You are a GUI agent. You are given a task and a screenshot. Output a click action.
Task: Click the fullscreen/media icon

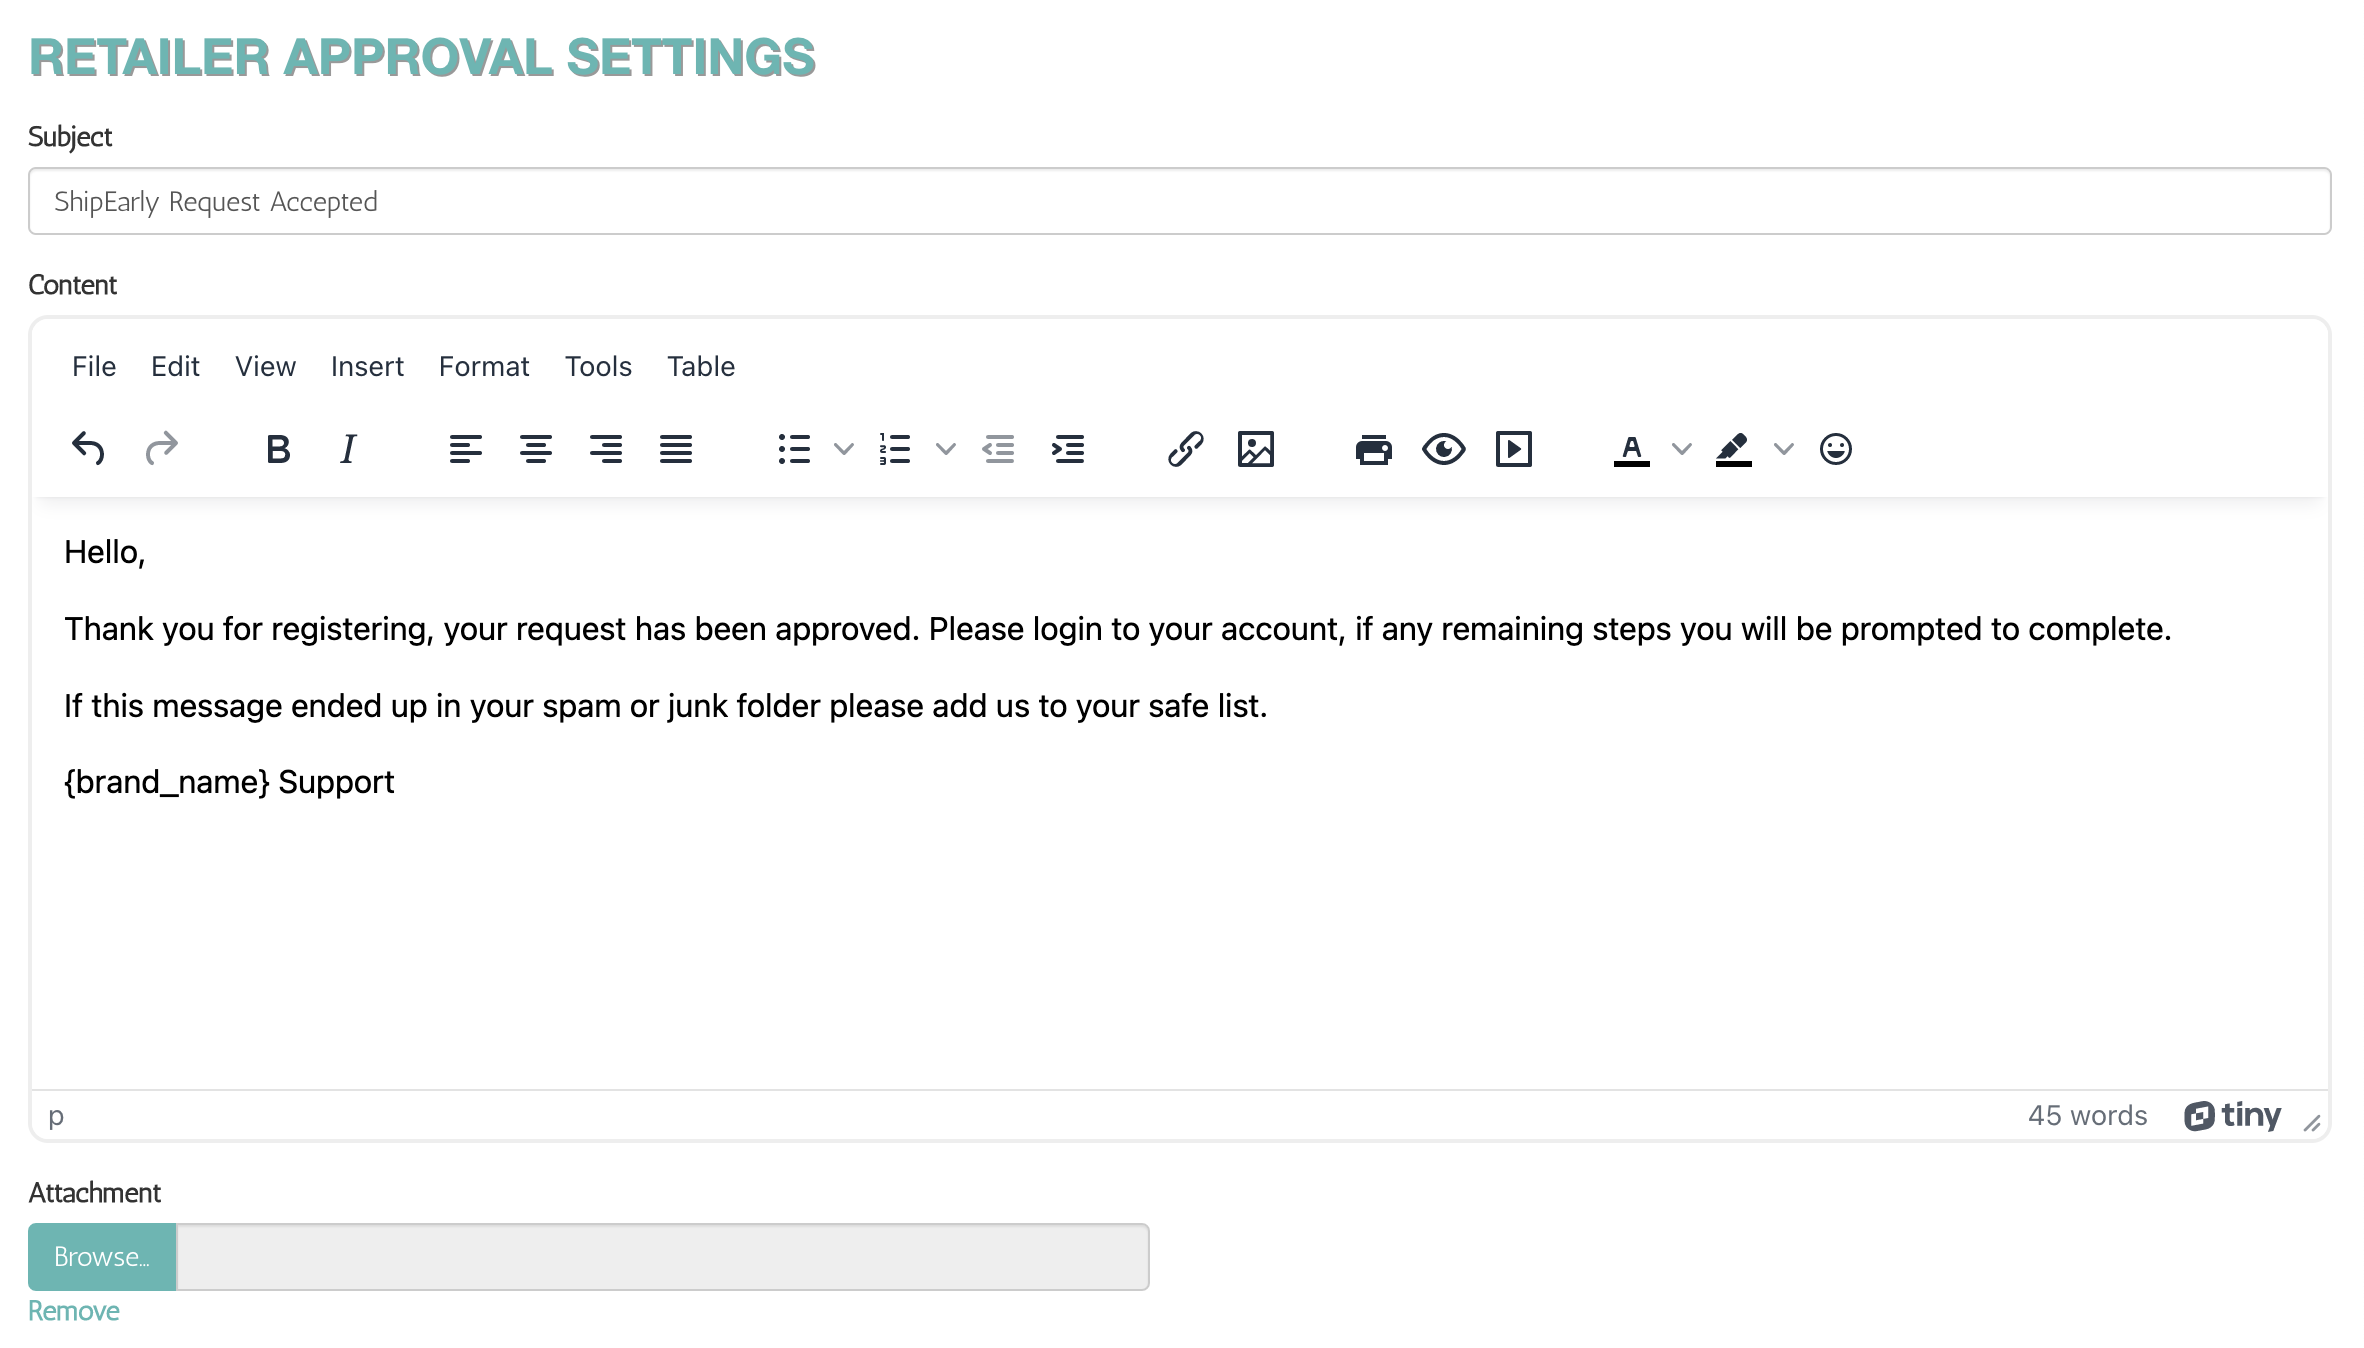coord(1513,447)
